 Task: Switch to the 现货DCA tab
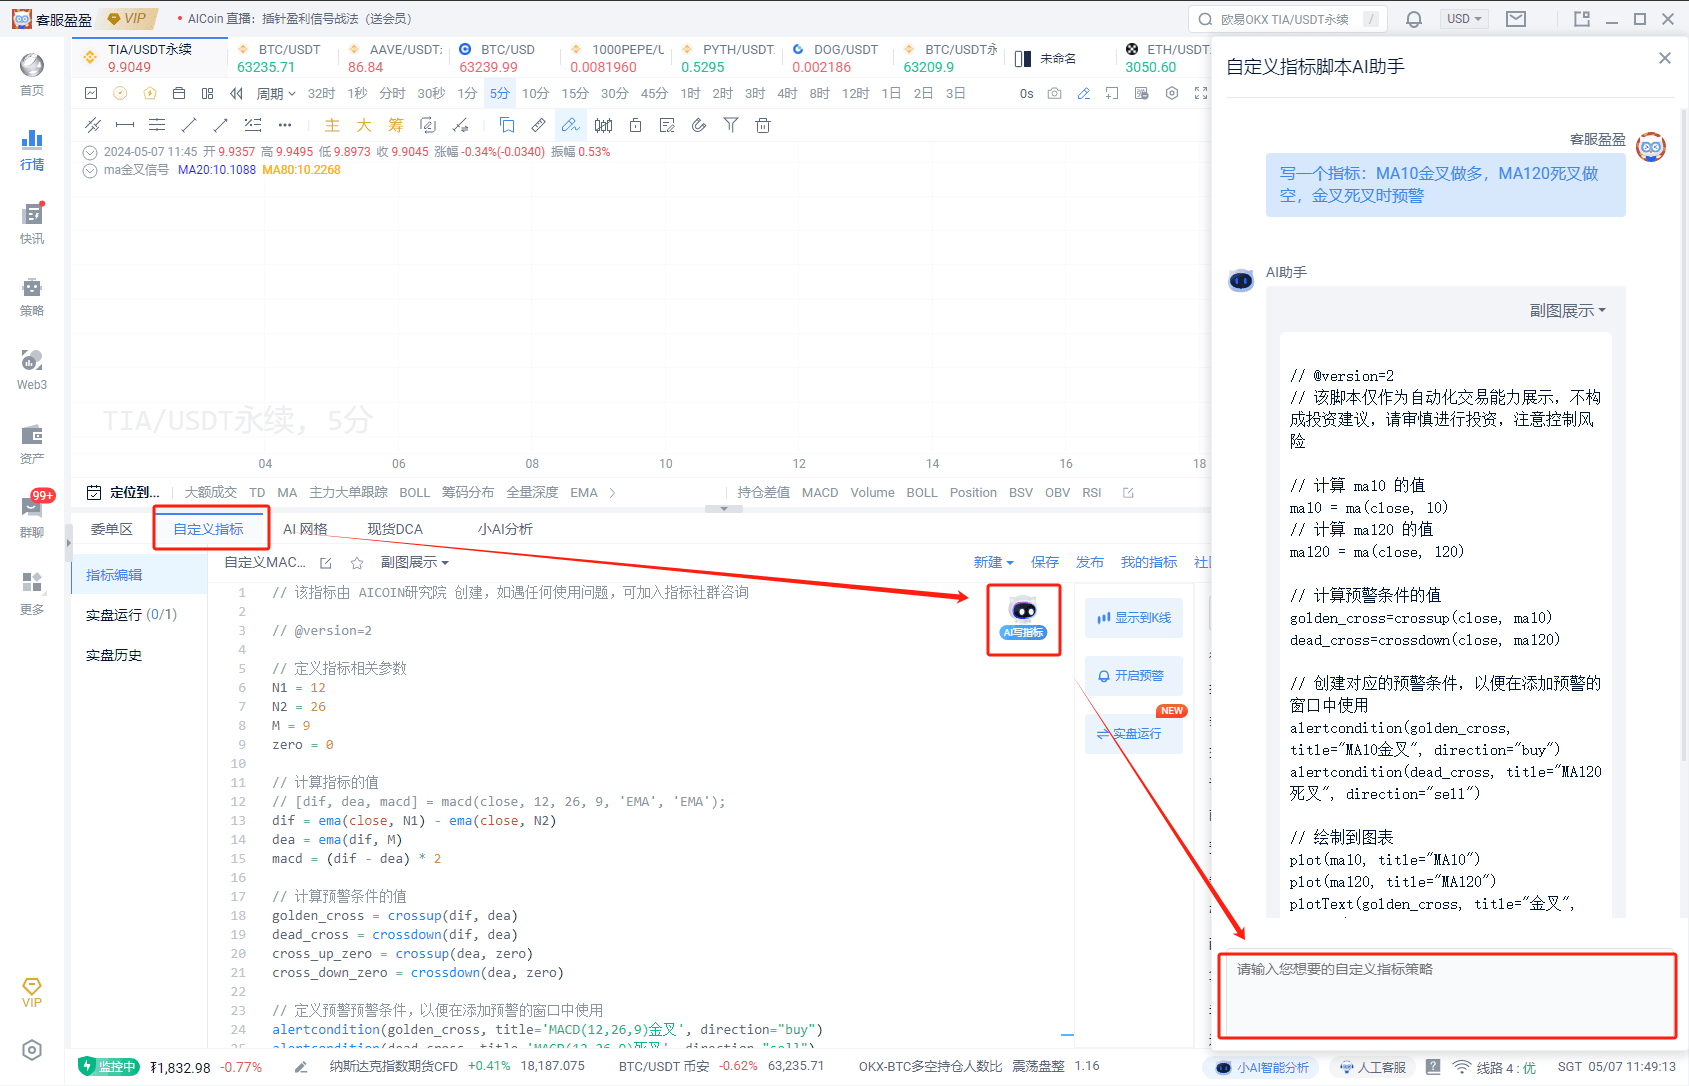[x=395, y=529]
